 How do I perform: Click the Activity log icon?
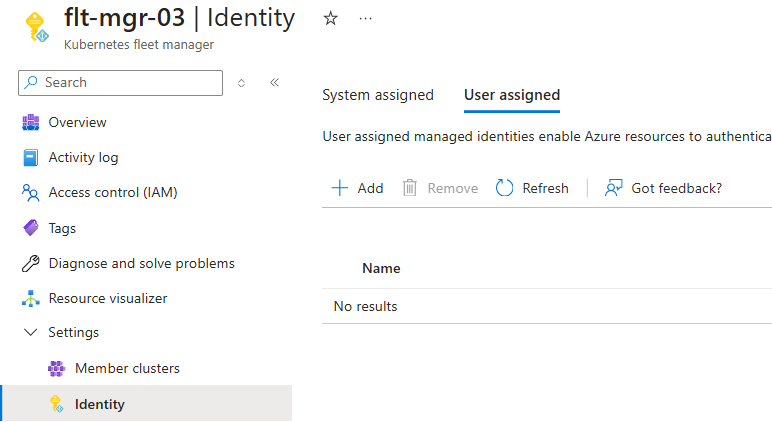[x=30, y=158]
